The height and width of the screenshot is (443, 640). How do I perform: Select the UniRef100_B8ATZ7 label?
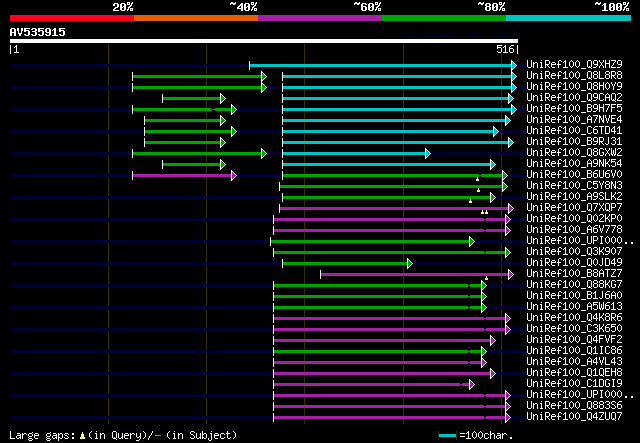pos(574,274)
